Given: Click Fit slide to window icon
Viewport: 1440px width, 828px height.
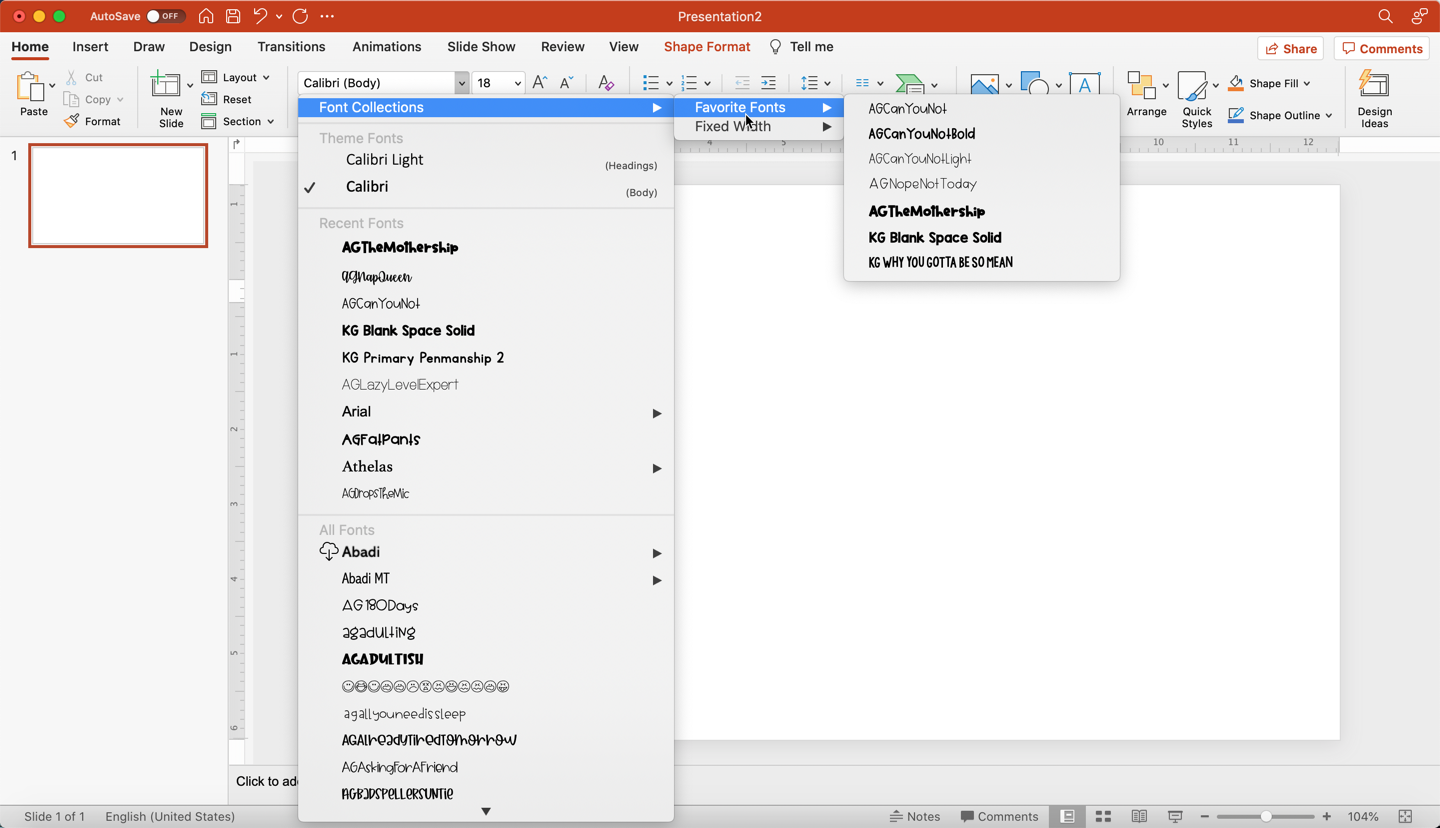Looking at the screenshot, I should pyautogui.click(x=1405, y=817).
